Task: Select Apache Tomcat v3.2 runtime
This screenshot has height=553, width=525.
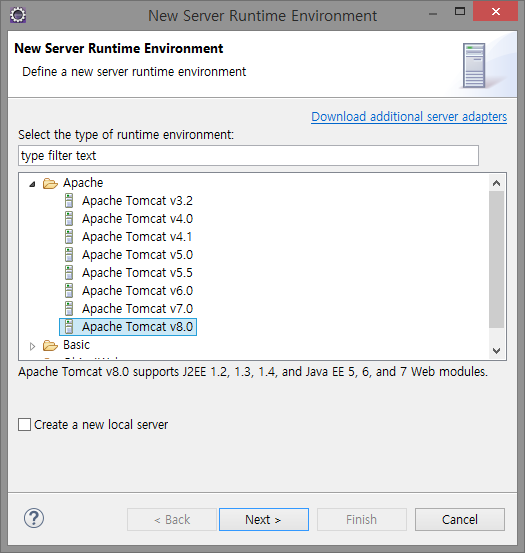Action: pos(137,201)
